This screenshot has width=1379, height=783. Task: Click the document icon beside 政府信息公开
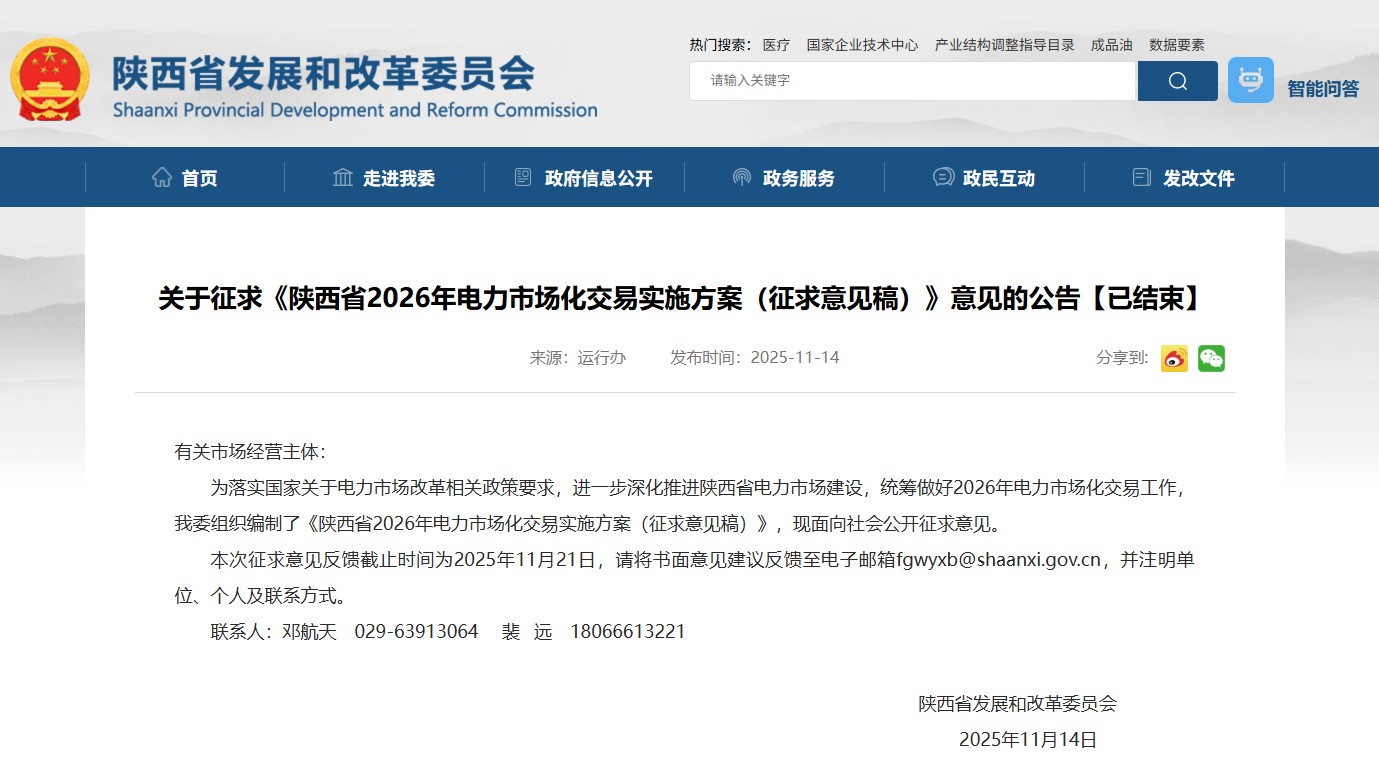[x=523, y=178]
